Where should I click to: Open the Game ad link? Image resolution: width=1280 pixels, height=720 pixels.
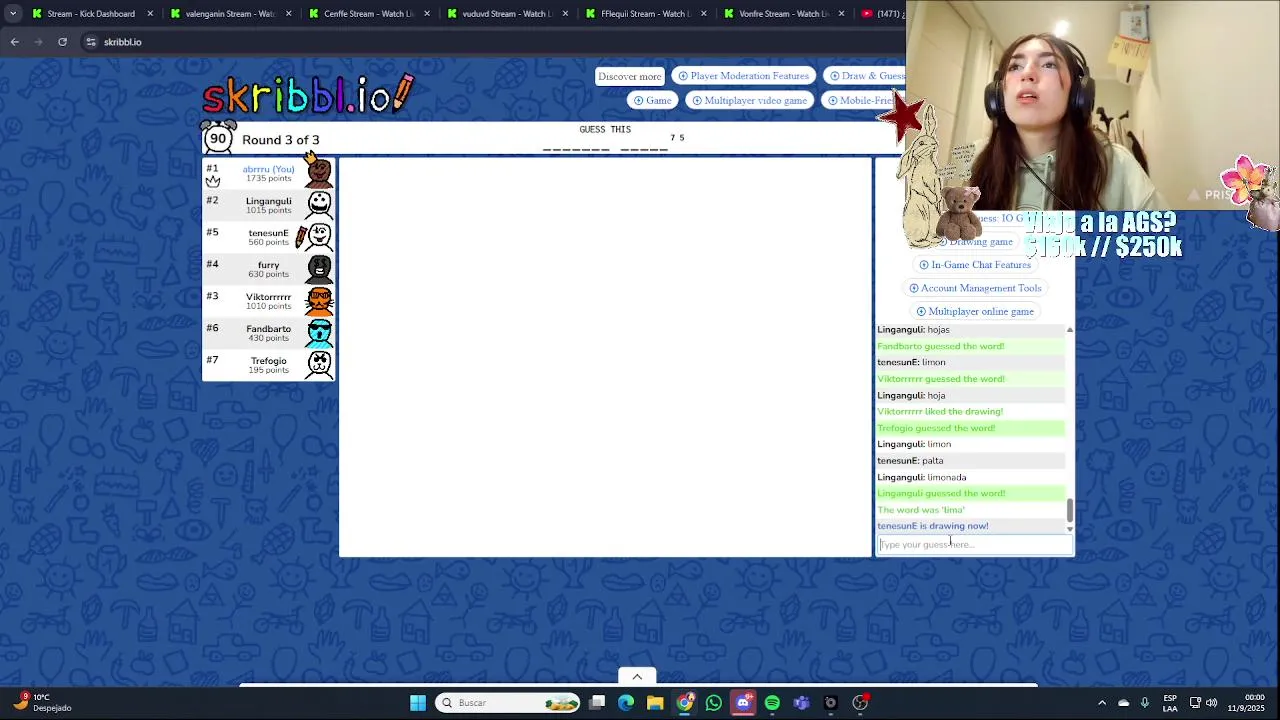coord(652,100)
